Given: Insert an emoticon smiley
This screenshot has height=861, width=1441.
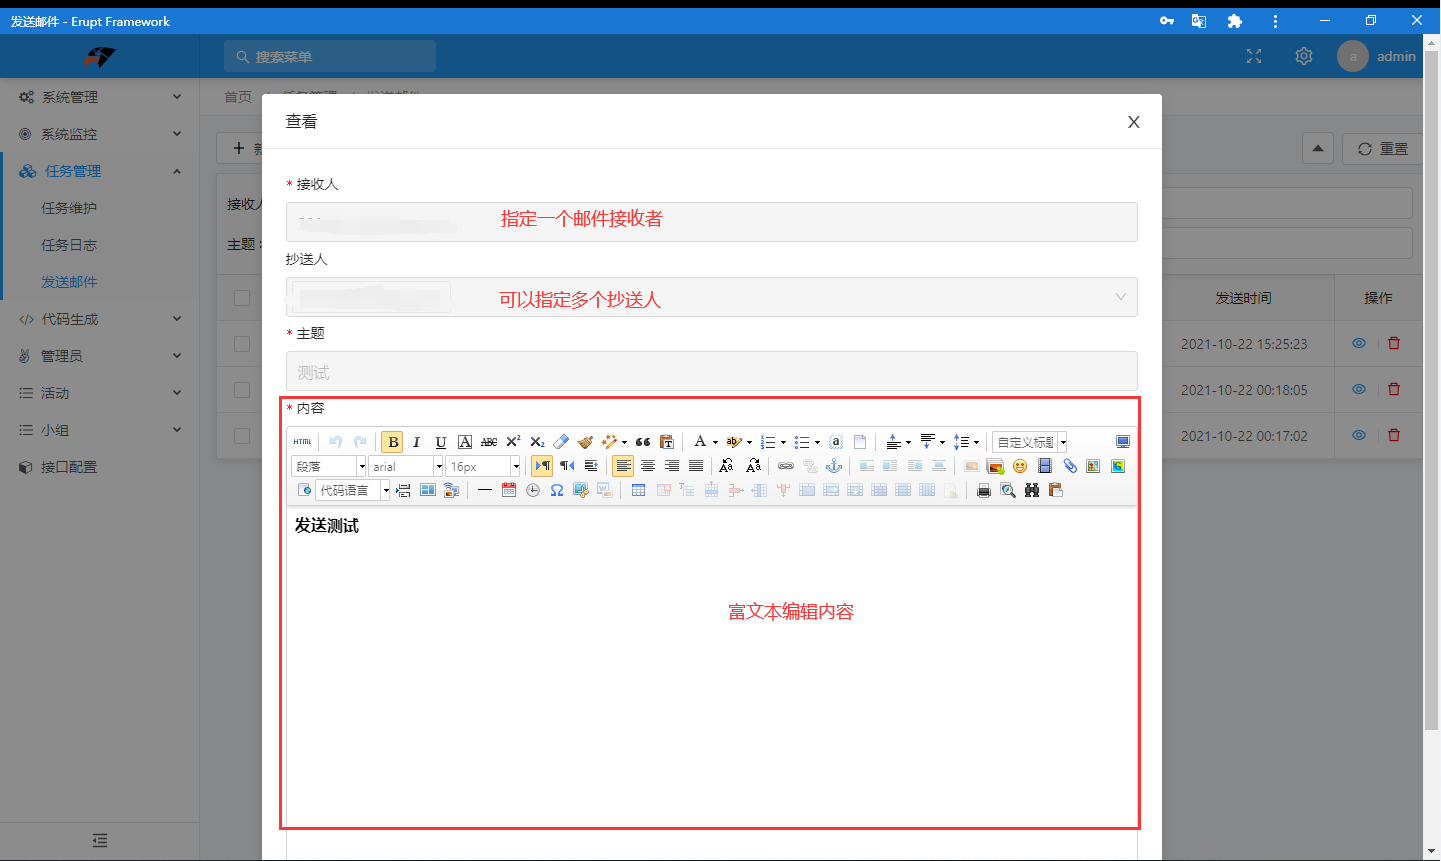Looking at the screenshot, I should (x=1020, y=466).
